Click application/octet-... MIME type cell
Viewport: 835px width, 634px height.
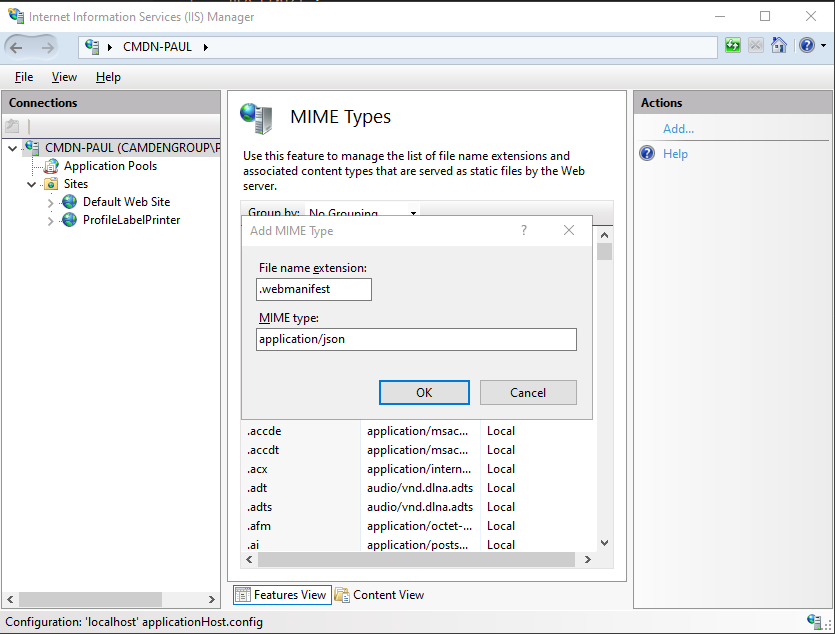(x=419, y=526)
